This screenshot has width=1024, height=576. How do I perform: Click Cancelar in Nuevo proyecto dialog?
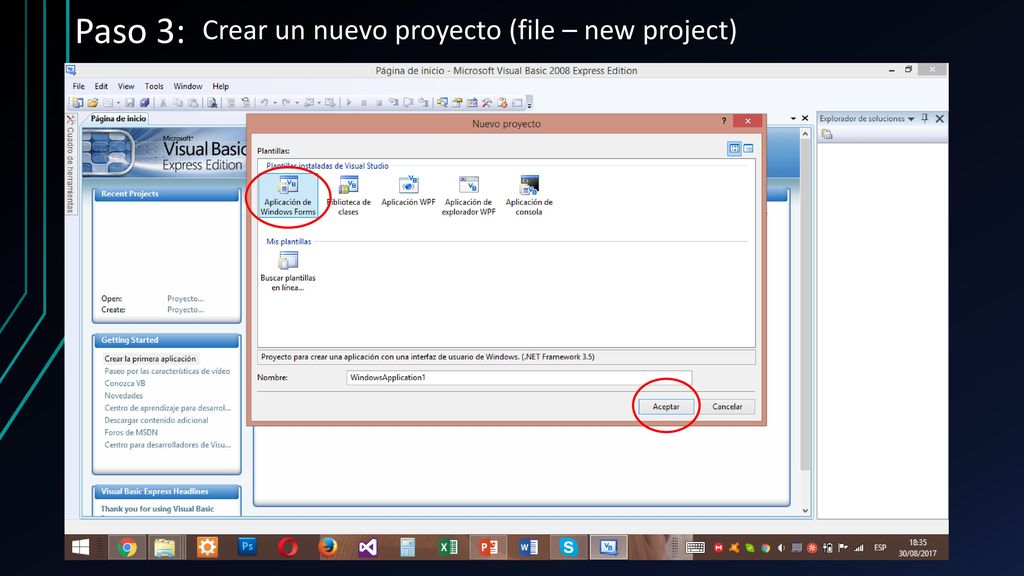727,406
